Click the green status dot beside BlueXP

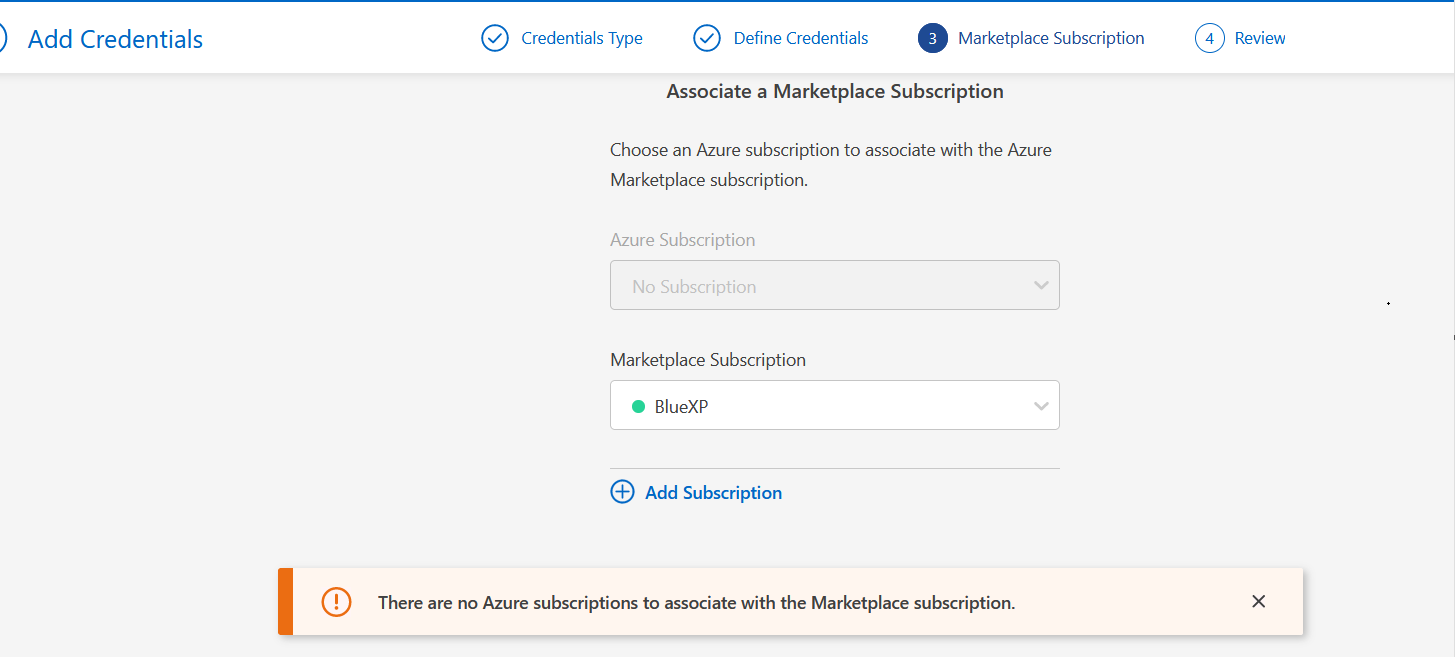(638, 406)
